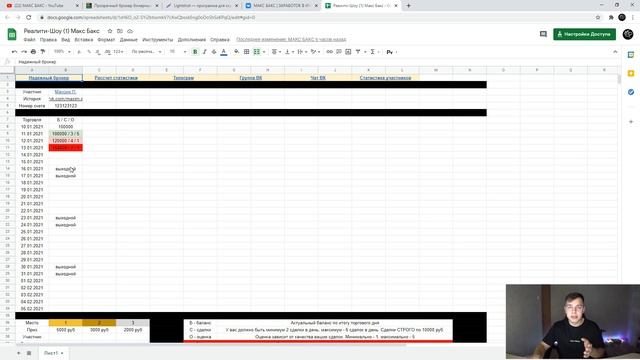Format cell as percent
Image resolution: width=640 pixels, height=360 pixels.
pyautogui.click(x=89, y=52)
